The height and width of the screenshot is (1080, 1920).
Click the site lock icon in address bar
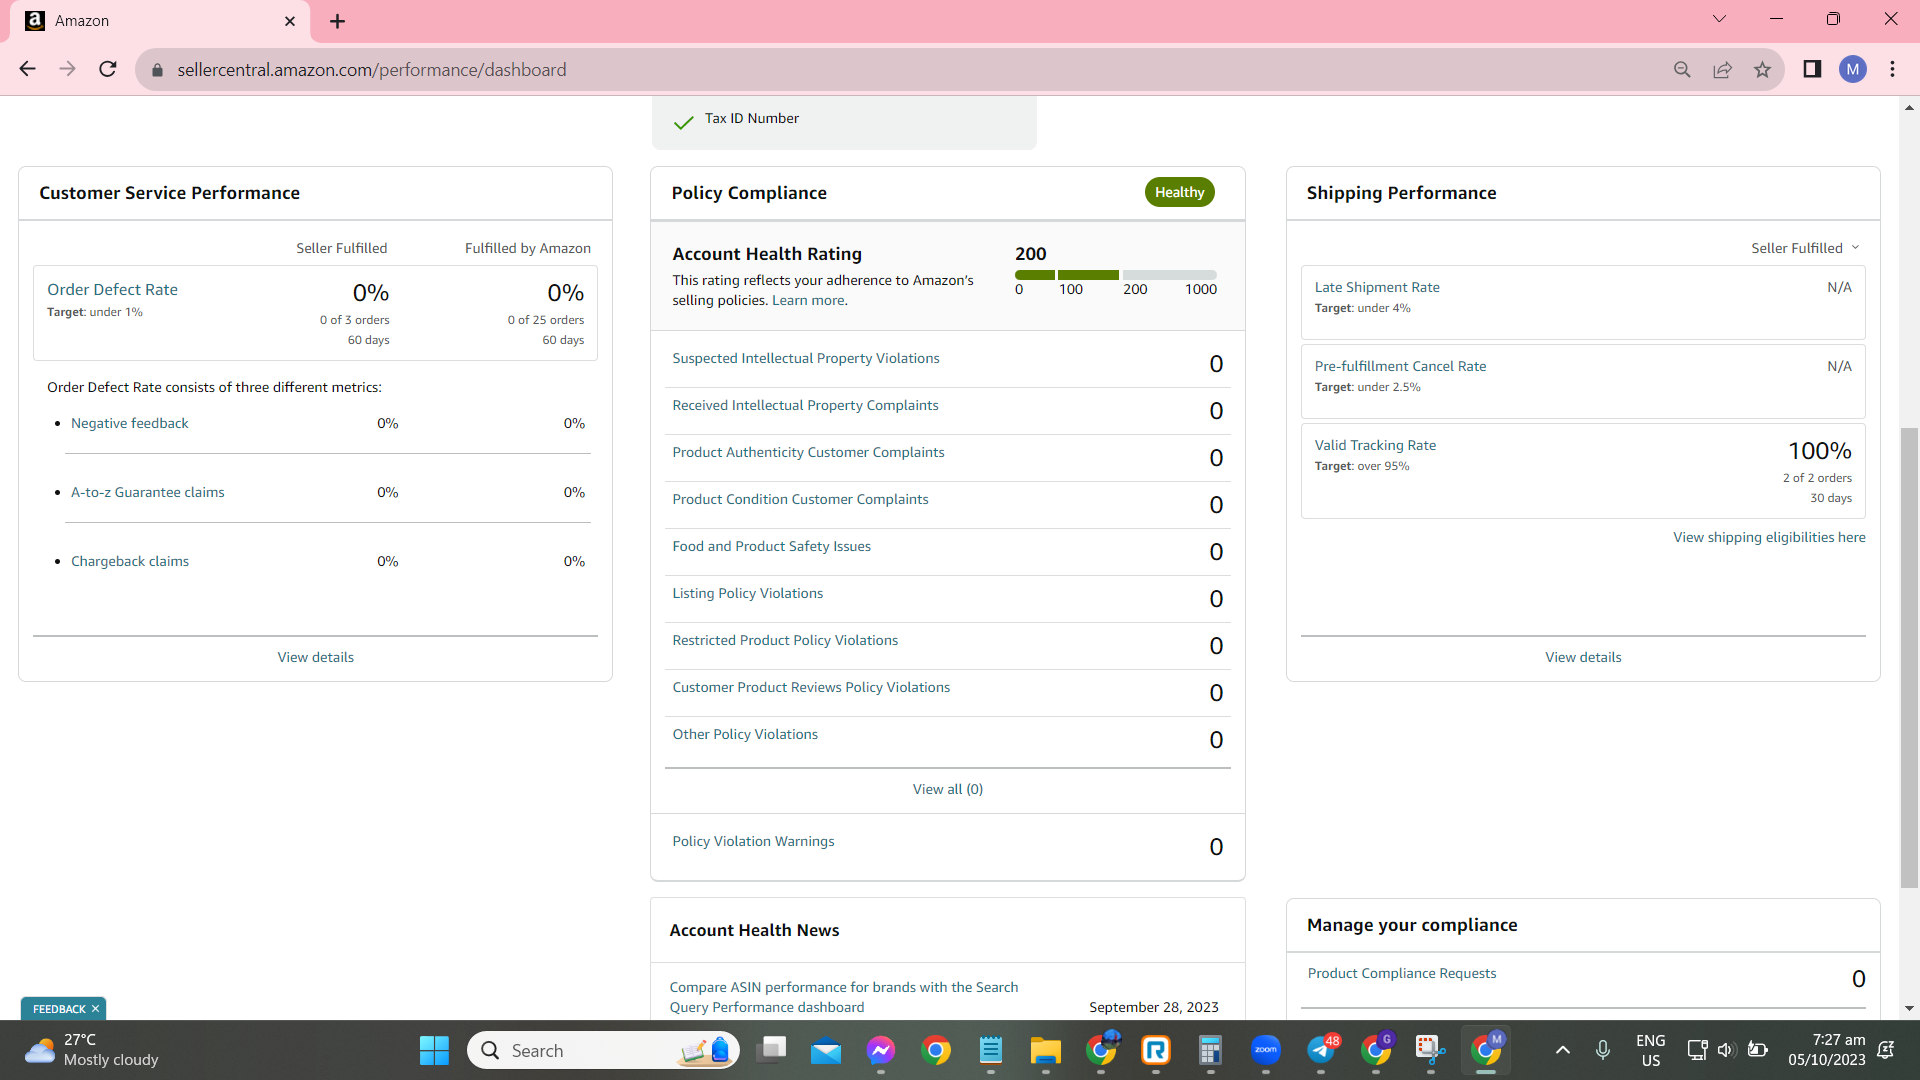click(157, 70)
